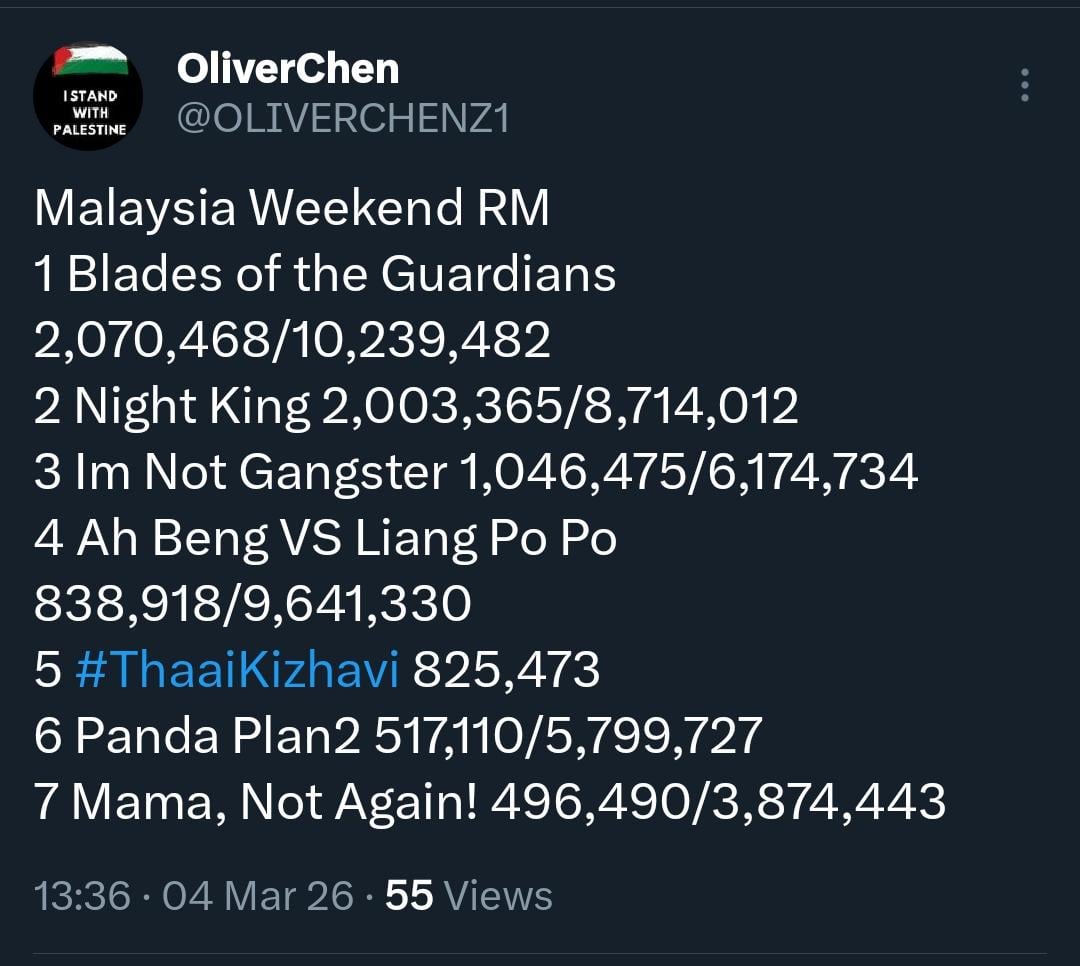Screen dimensions: 1080x966
Task: Click the "Mama, Not Again!" entry
Action: click(x=275, y=802)
